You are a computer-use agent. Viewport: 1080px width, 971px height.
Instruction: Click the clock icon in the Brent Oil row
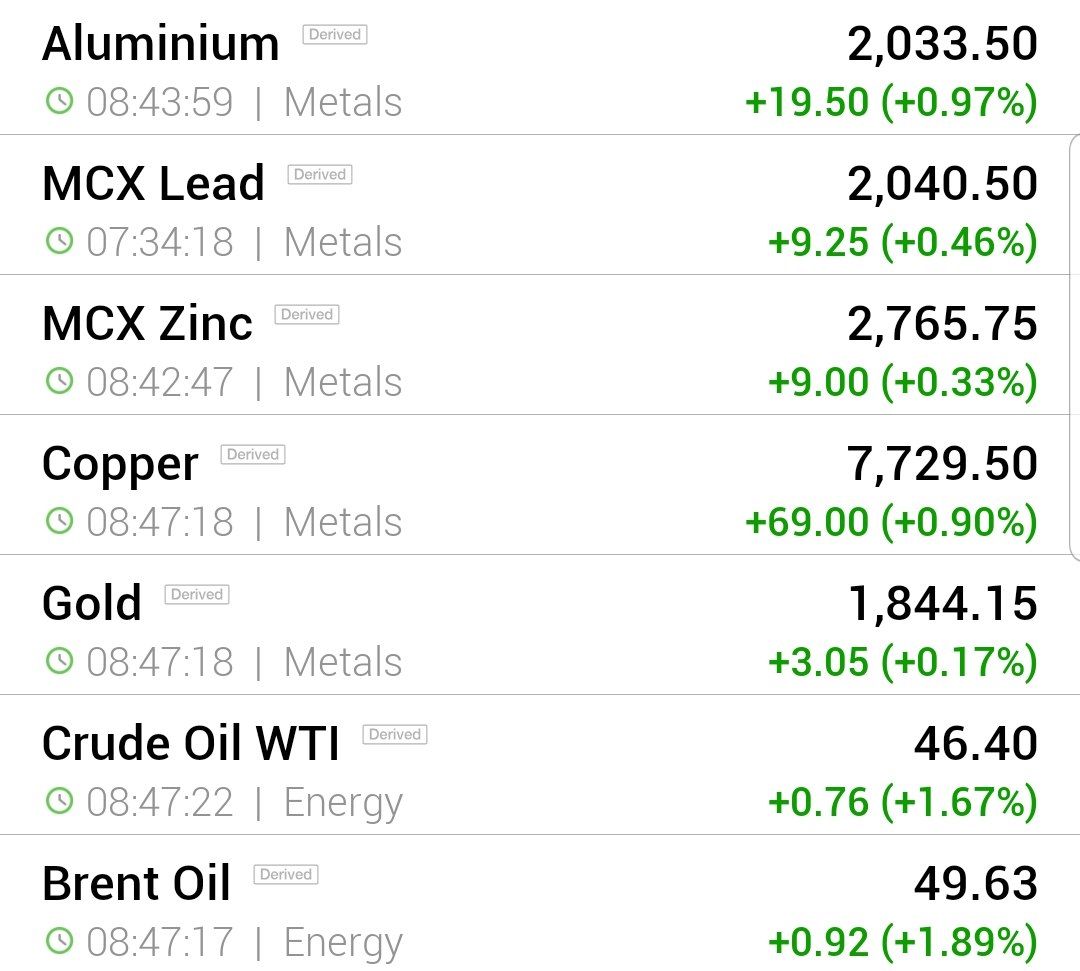click(59, 941)
